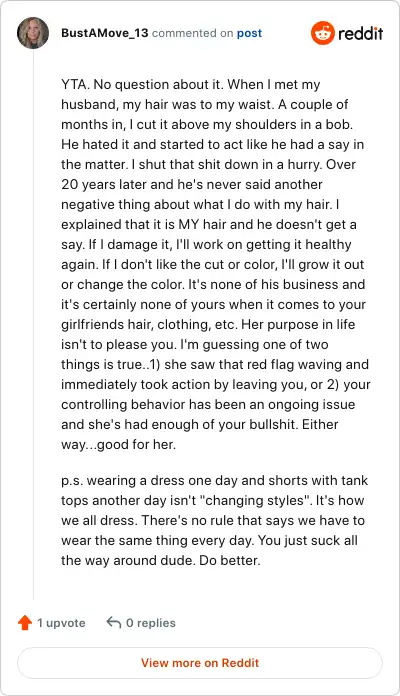The image size is (400, 696).
Task: Open BustAMove_13's profile avatar
Action: click(33, 33)
